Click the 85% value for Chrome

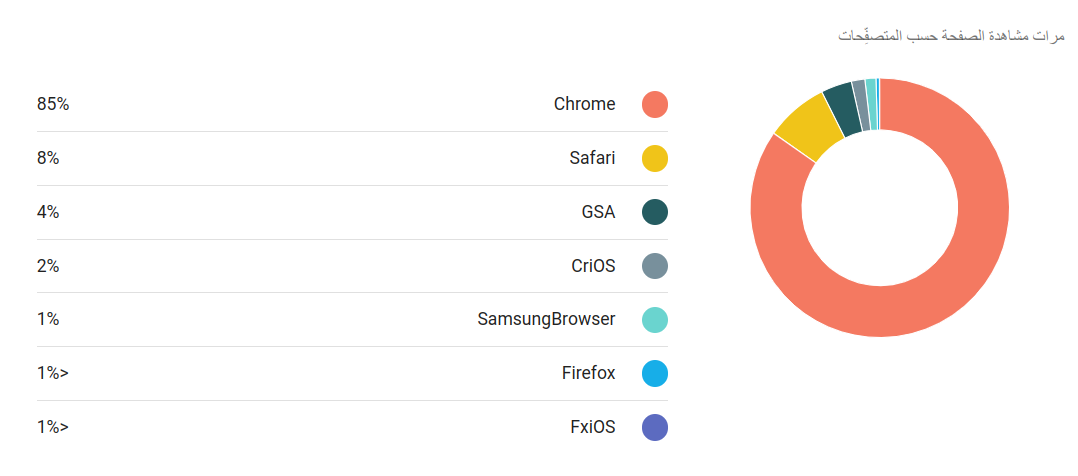tap(53, 105)
